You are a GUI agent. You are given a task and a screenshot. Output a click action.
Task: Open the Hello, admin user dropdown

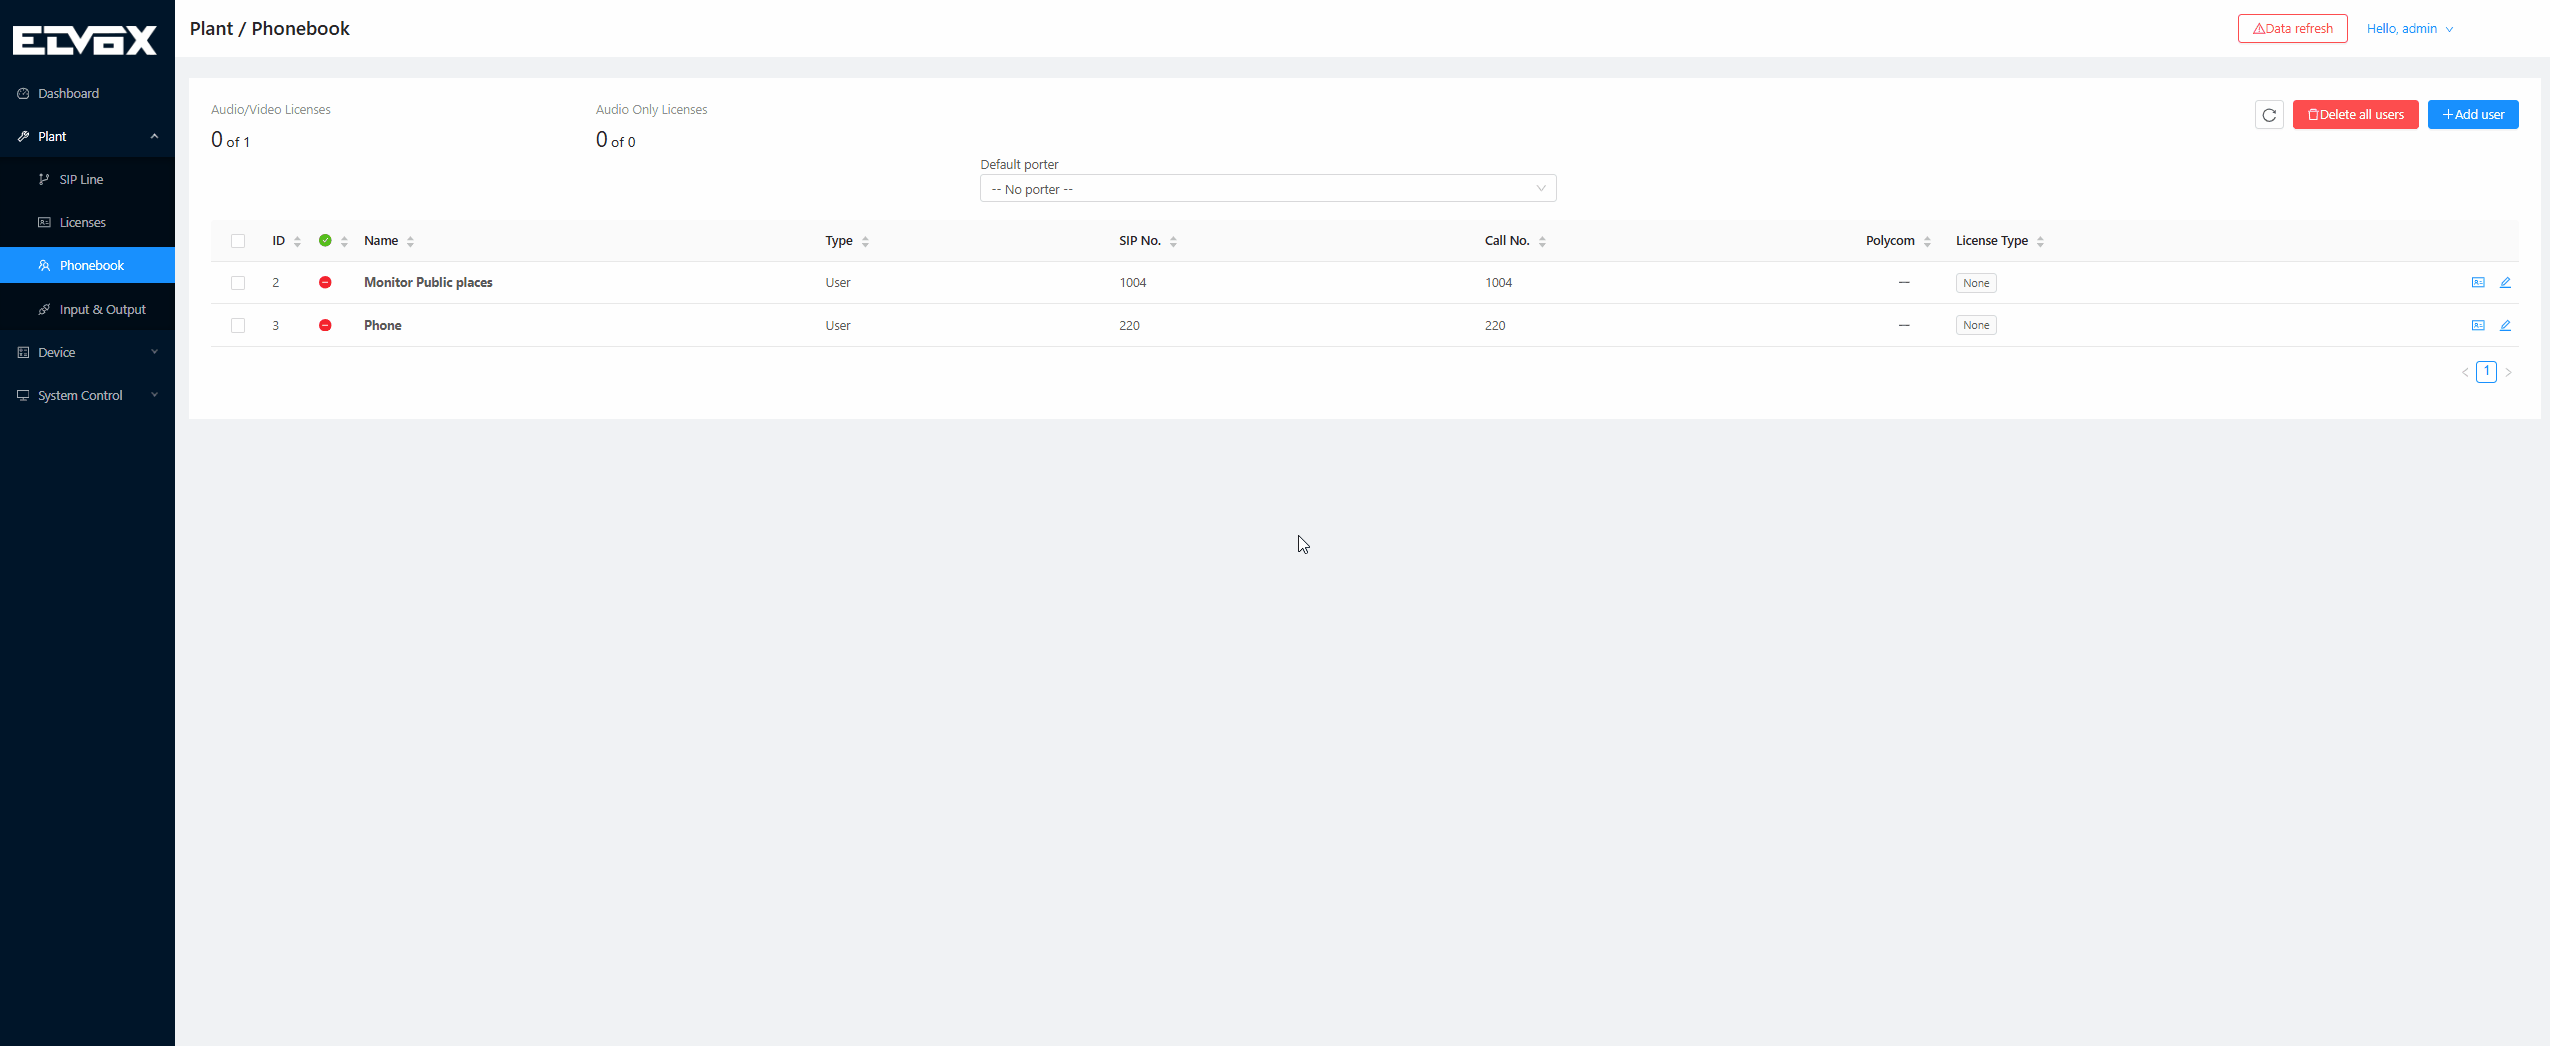point(2409,29)
